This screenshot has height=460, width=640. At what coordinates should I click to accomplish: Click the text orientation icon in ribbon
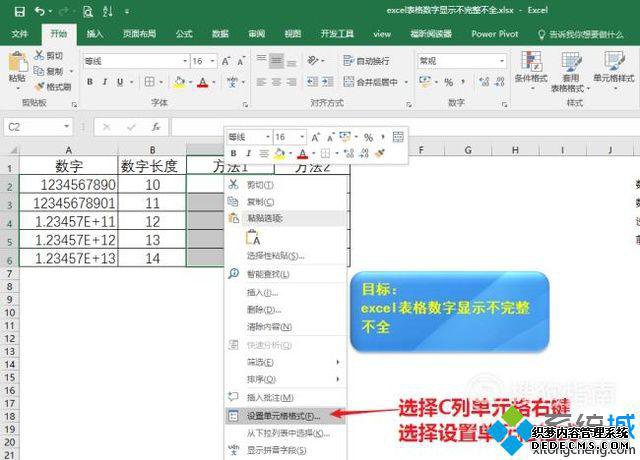tap(313, 61)
